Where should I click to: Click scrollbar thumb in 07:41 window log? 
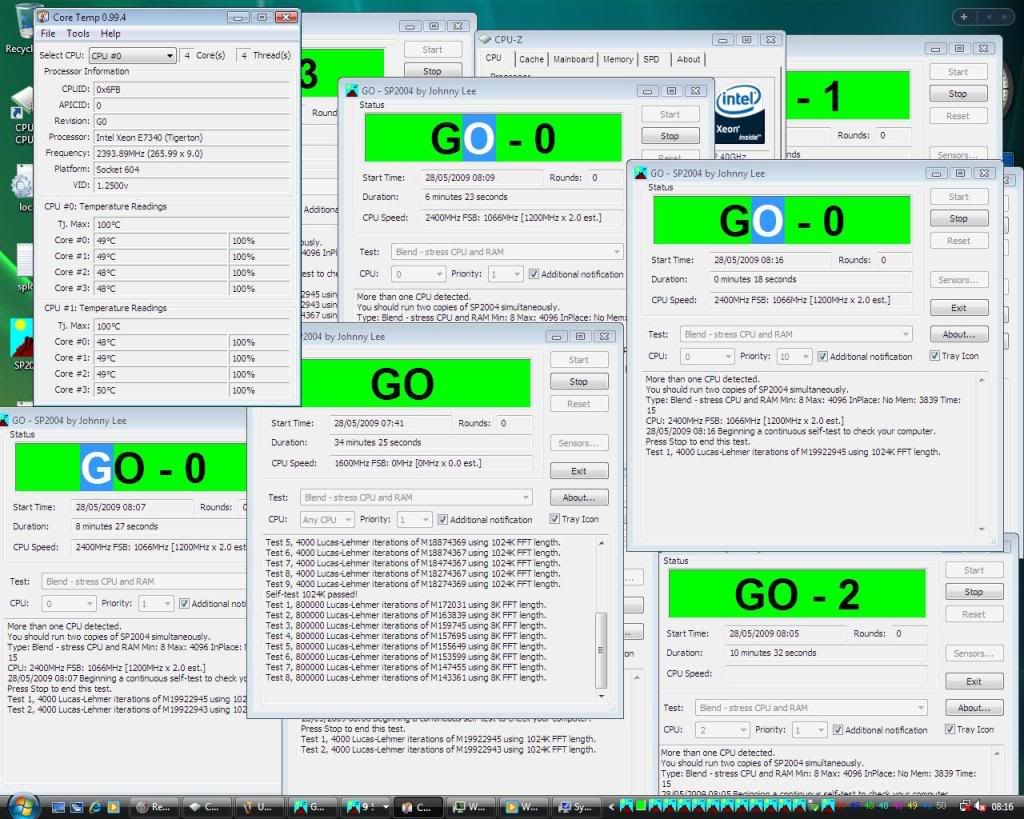[x=601, y=650]
